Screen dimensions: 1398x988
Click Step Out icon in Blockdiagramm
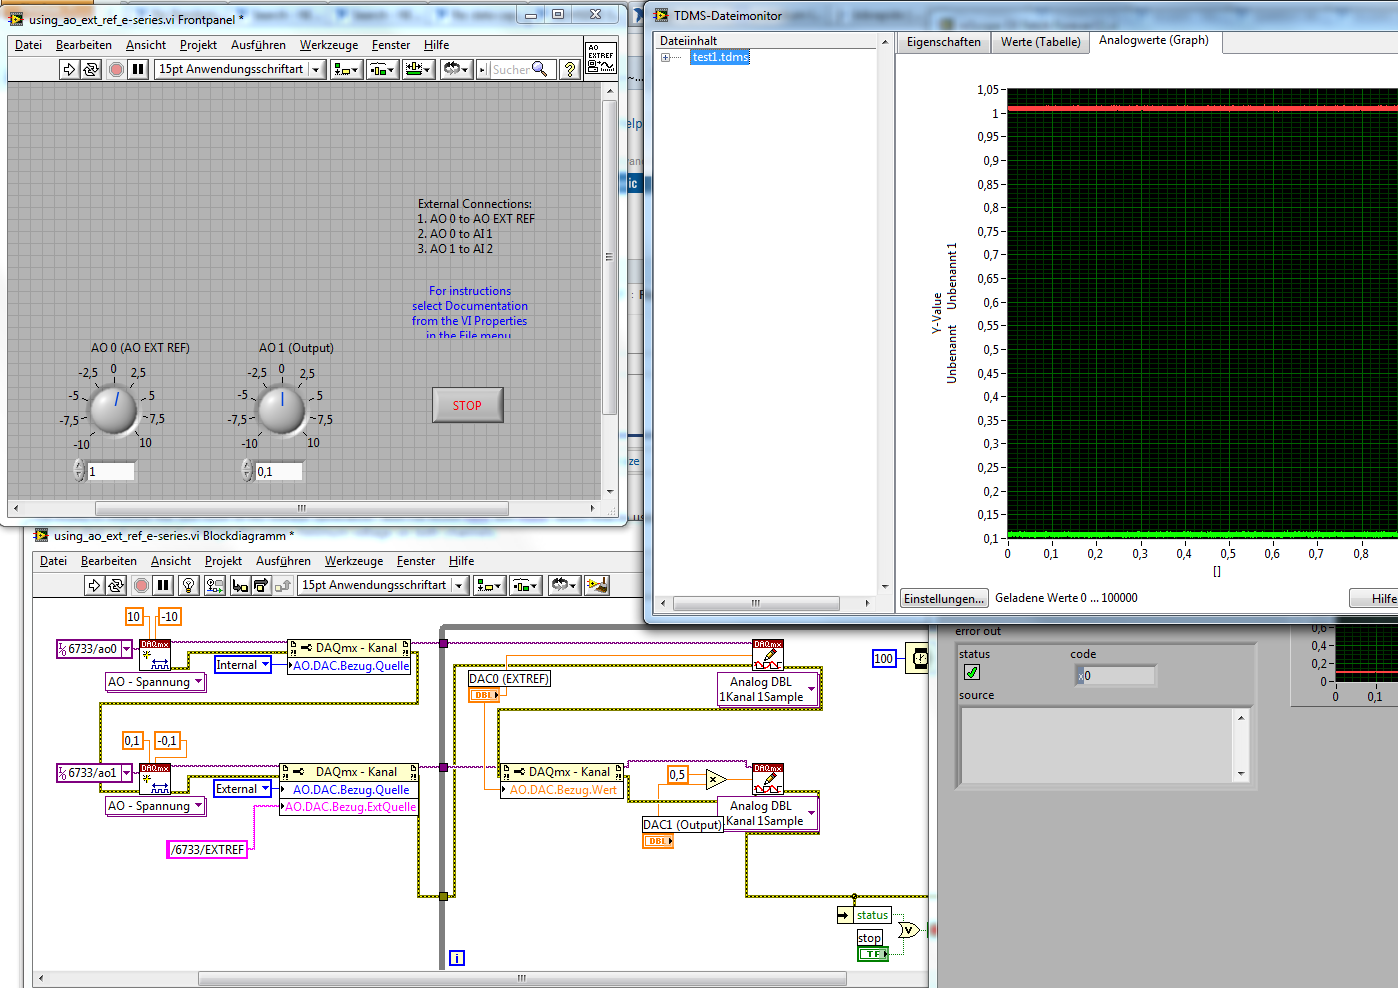[x=282, y=585]
